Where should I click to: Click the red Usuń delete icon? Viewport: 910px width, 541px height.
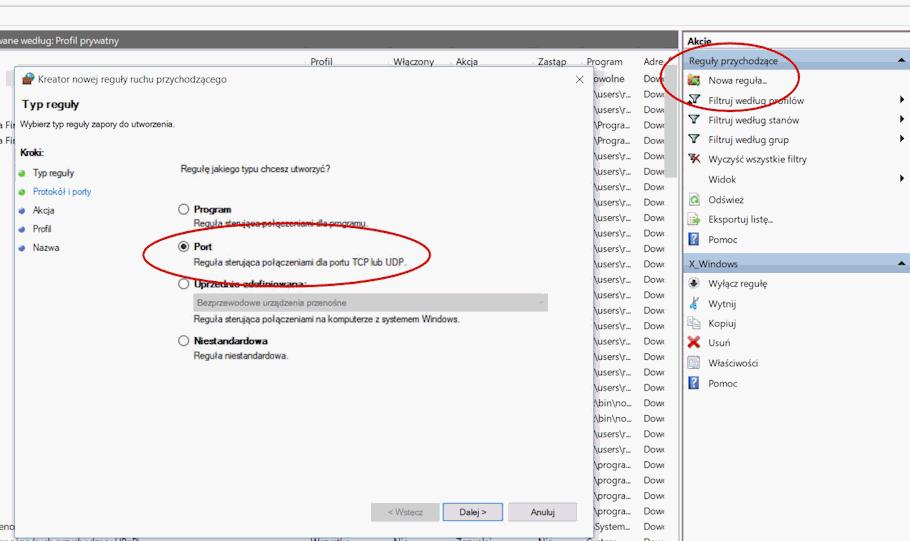(x=694, y=343)
